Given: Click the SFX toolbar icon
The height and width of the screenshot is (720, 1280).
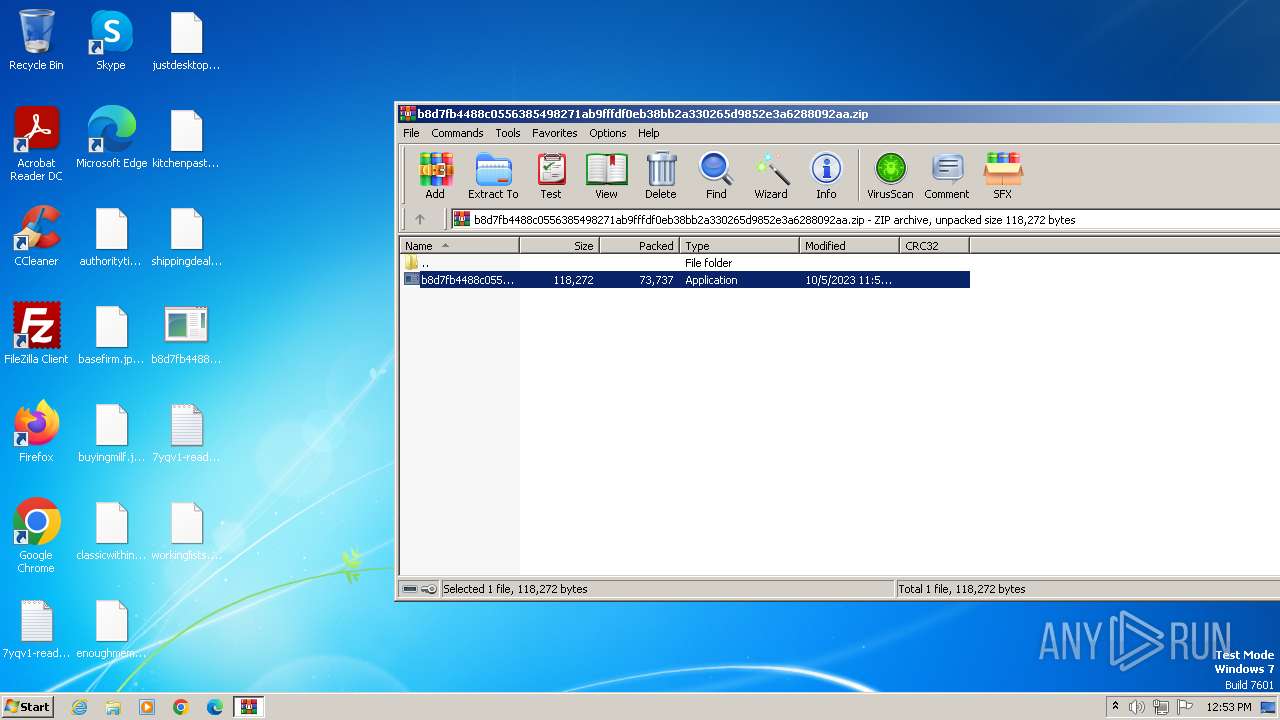Looking at the screenshot, I should pyautogui.click(x=1002, y=176).
